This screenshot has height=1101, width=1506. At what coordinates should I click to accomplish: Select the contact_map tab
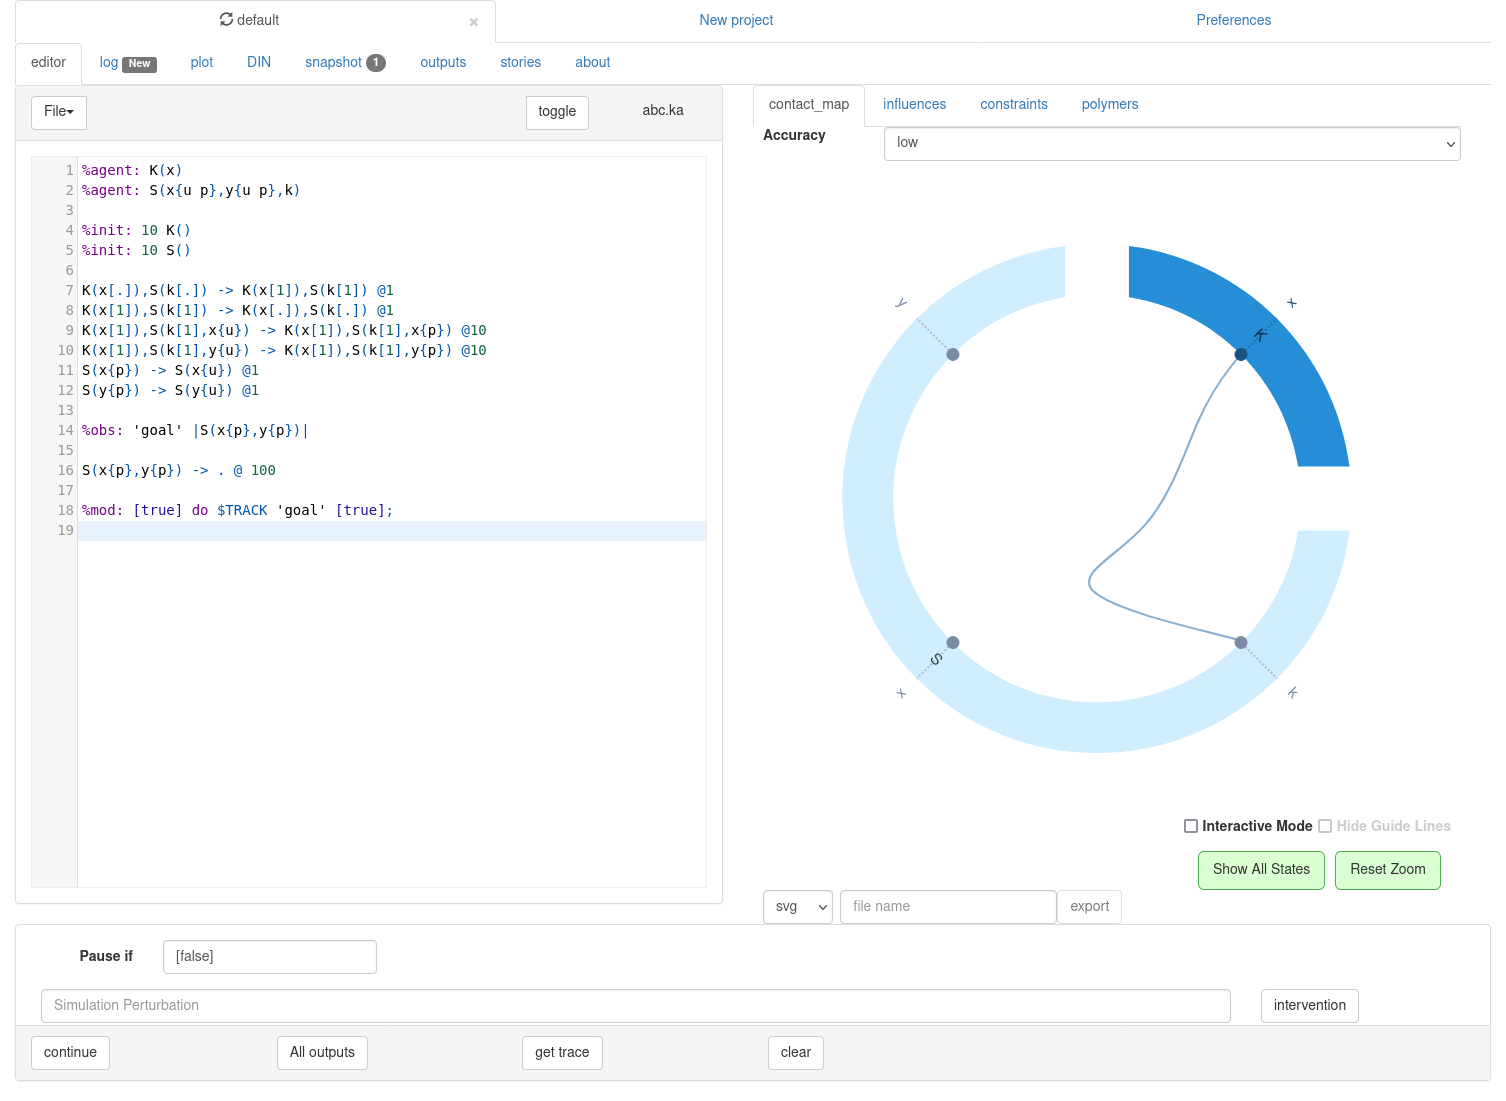(x=809, y=104)
